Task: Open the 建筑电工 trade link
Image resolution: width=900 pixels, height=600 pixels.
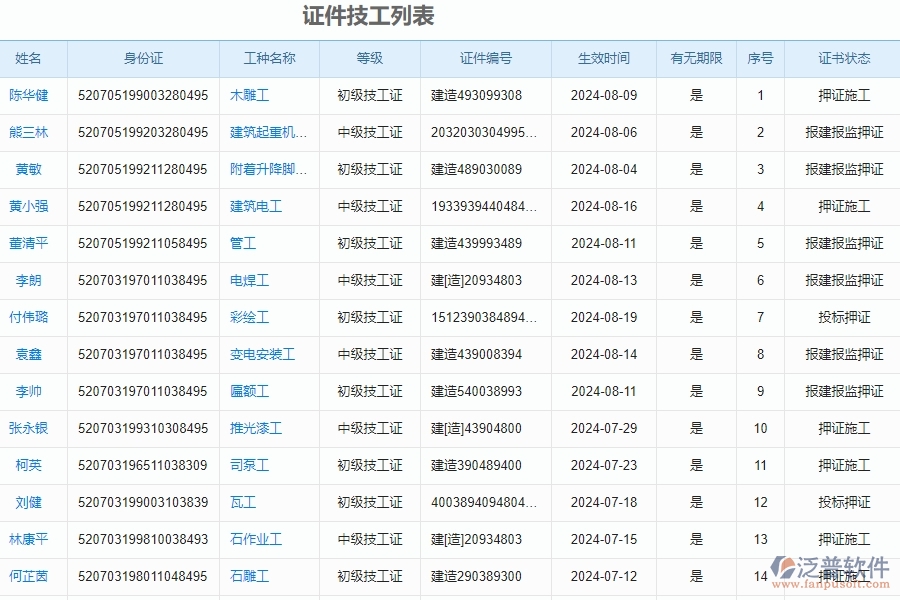Action: (257, 206)
